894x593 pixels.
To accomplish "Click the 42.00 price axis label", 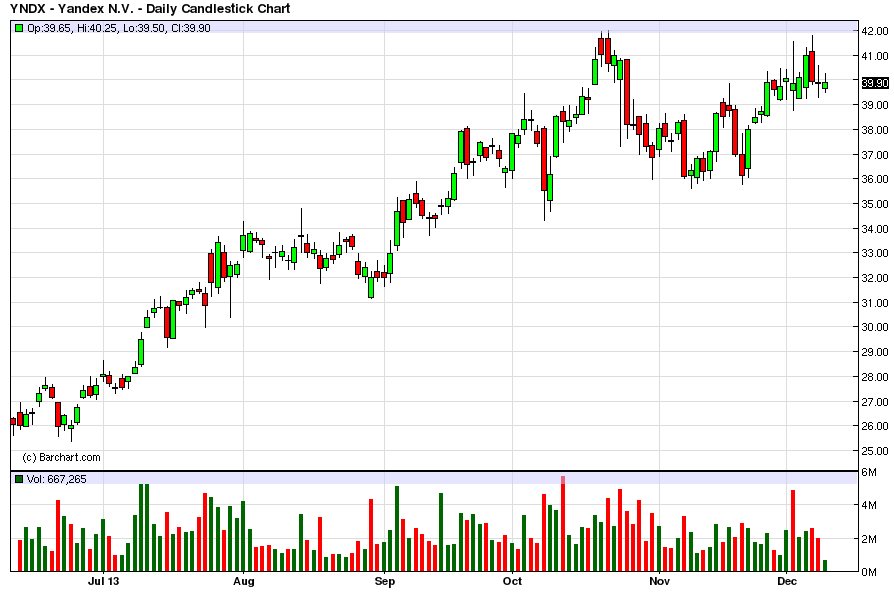I will [x=875, y=31].
